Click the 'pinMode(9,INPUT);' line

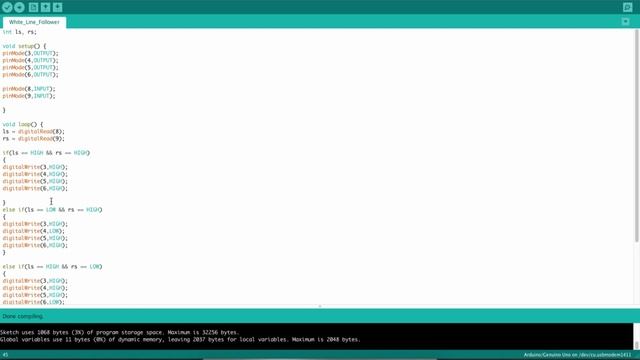point(29,96)
